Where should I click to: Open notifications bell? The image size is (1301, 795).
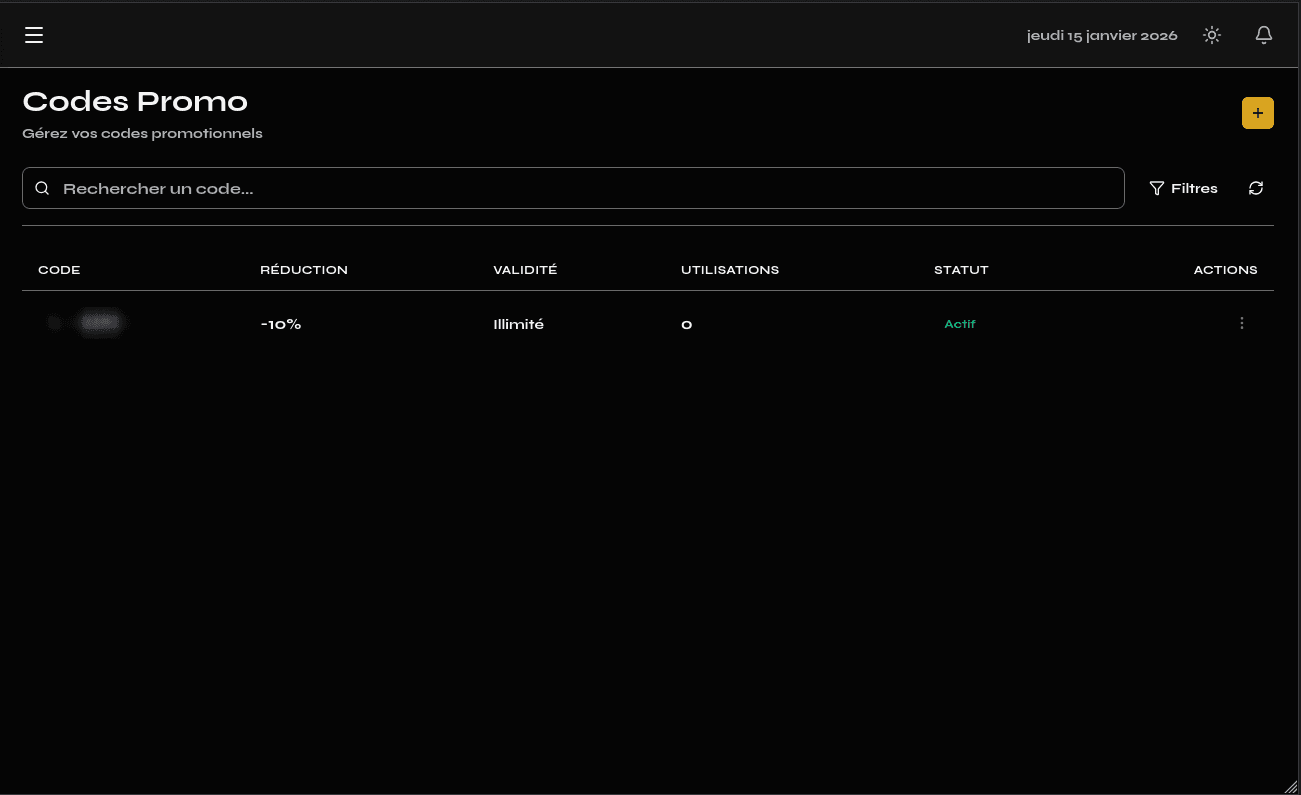click(1264, 36)
